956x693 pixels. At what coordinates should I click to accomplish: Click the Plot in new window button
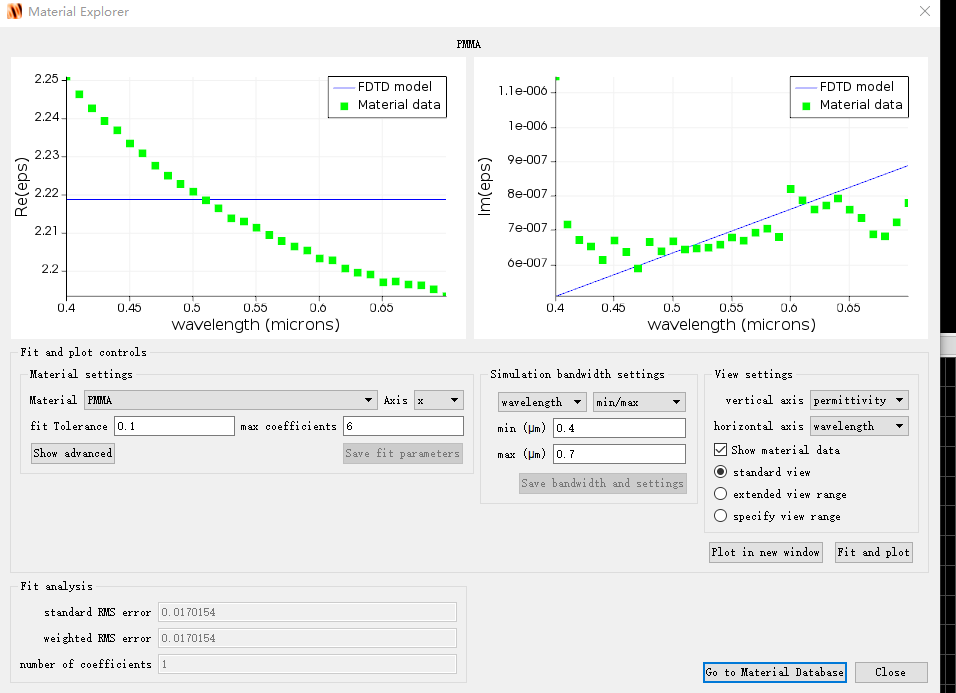pyautogui.click(x=765, y=552)
